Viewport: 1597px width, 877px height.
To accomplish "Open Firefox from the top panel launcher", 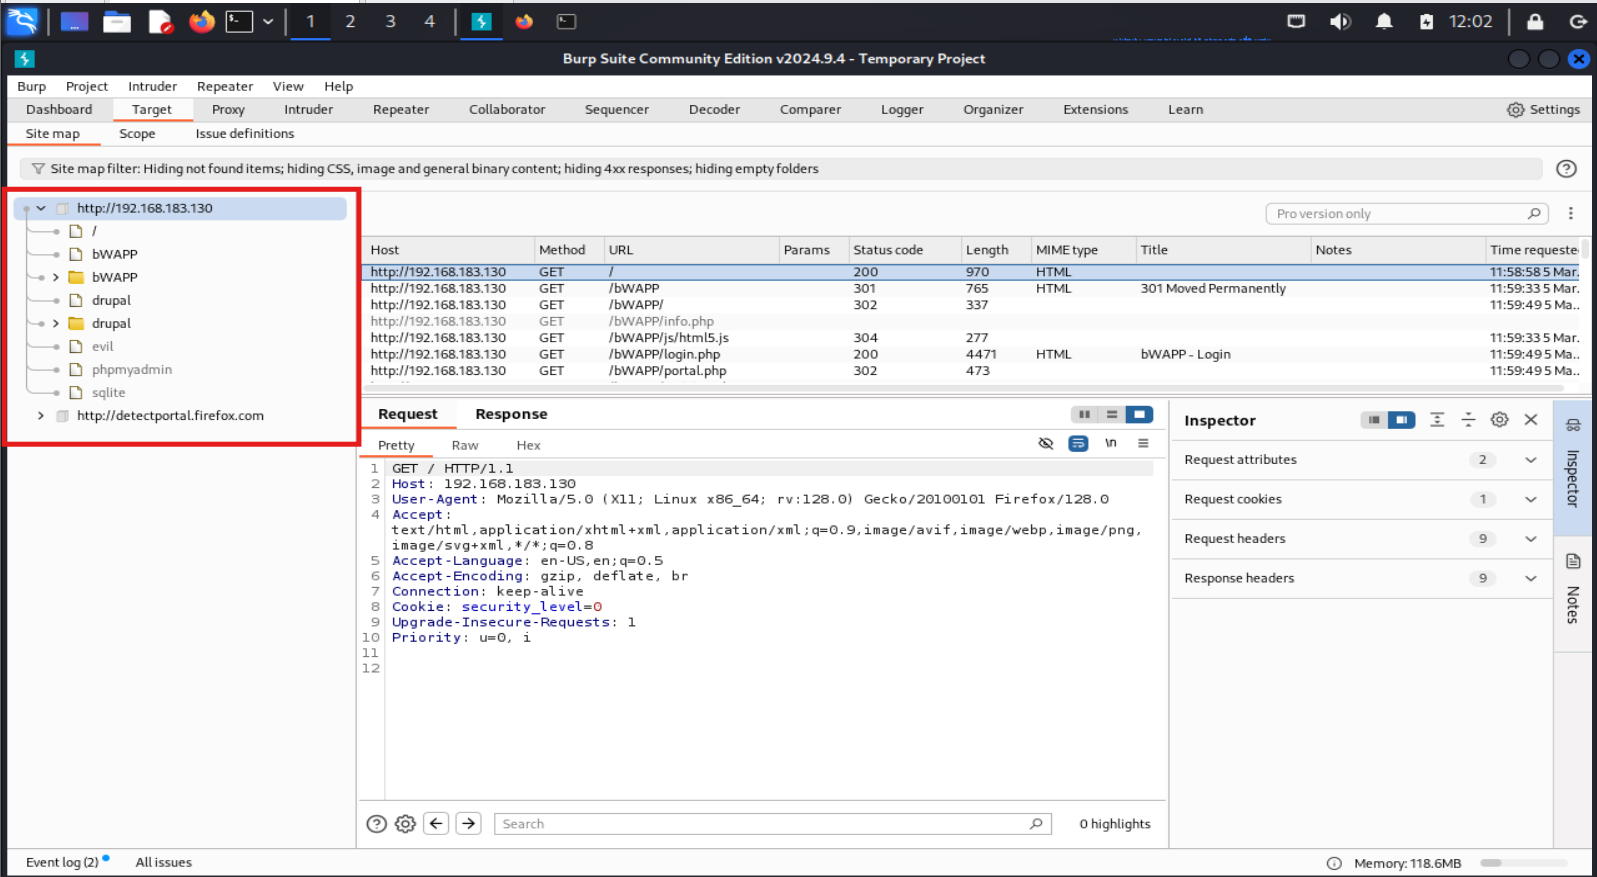I will point(202,21).
